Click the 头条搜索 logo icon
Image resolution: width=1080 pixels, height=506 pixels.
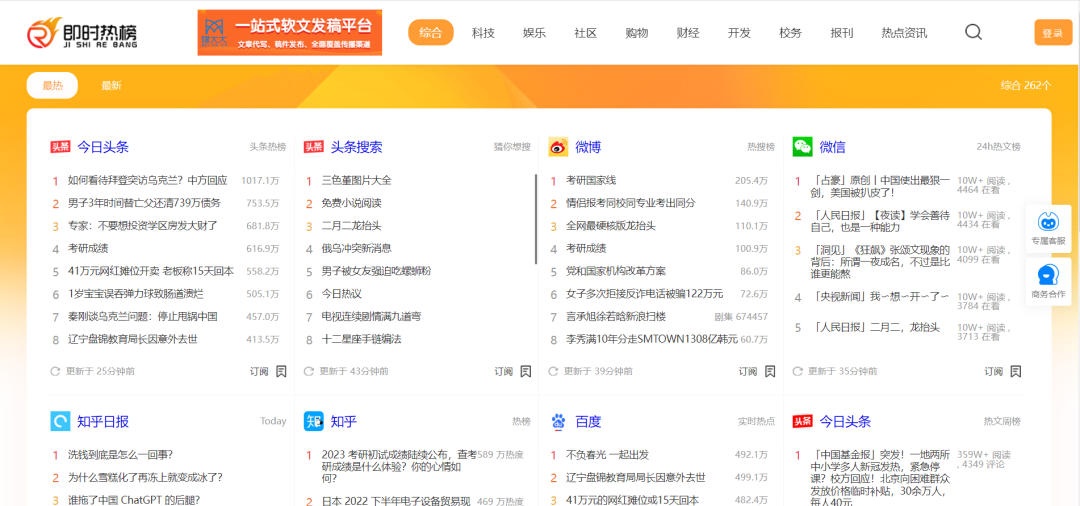coord(313,147)
